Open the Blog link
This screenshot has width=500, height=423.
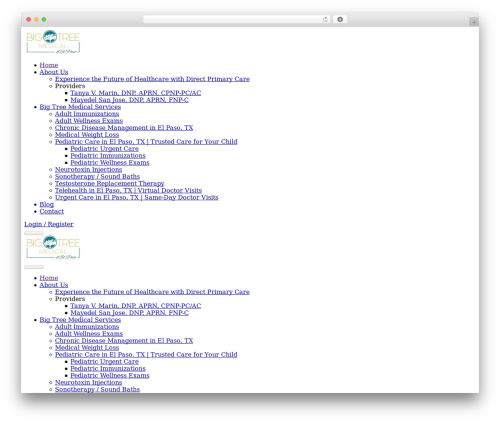click(47, 205)
